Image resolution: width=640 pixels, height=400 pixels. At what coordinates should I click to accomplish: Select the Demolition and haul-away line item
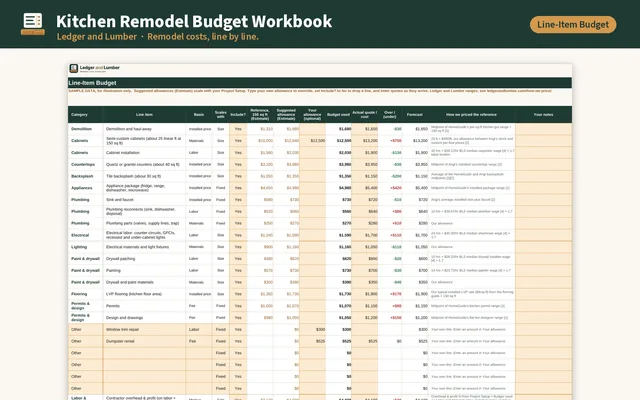(144, 129)
